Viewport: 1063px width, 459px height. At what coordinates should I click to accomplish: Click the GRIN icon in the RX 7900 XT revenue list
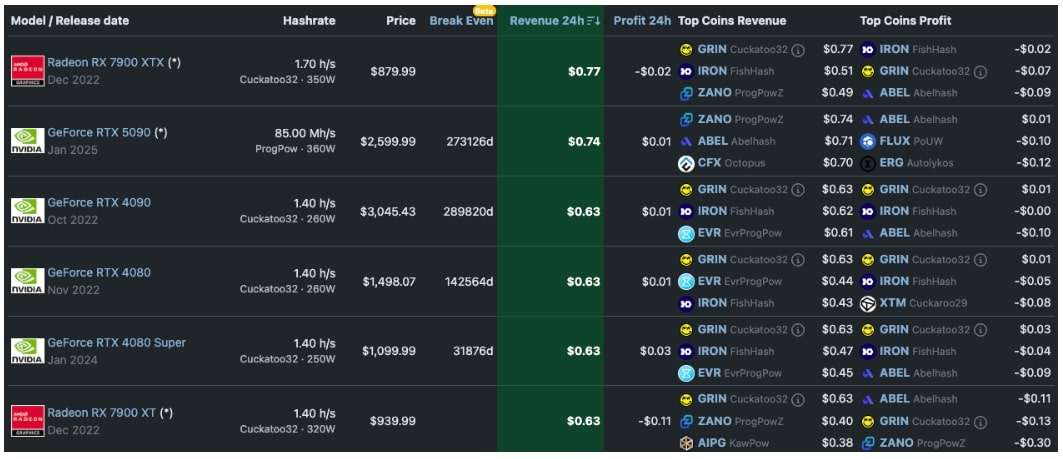[687, 399]
